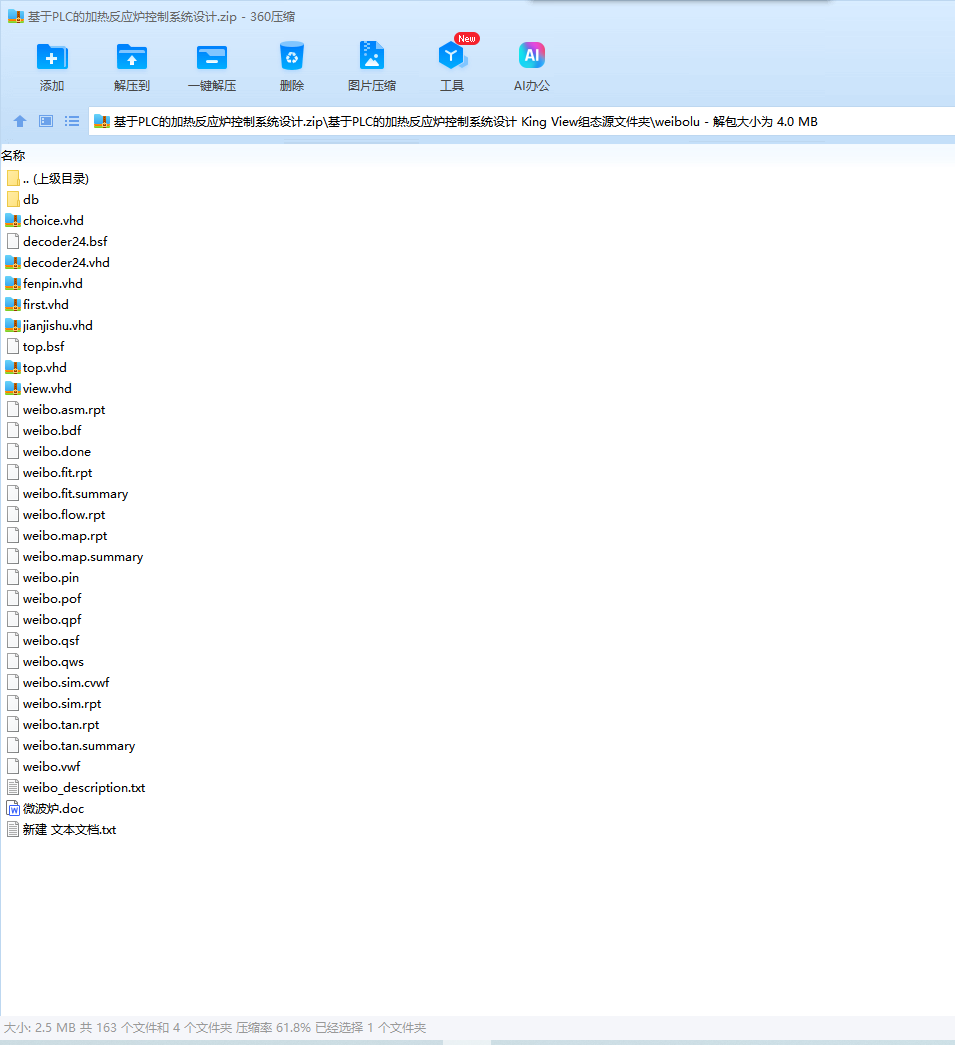This screenshot has width=955, height=1045.
Task: Select file weibo.map.summary
Action: click(75, 556)
